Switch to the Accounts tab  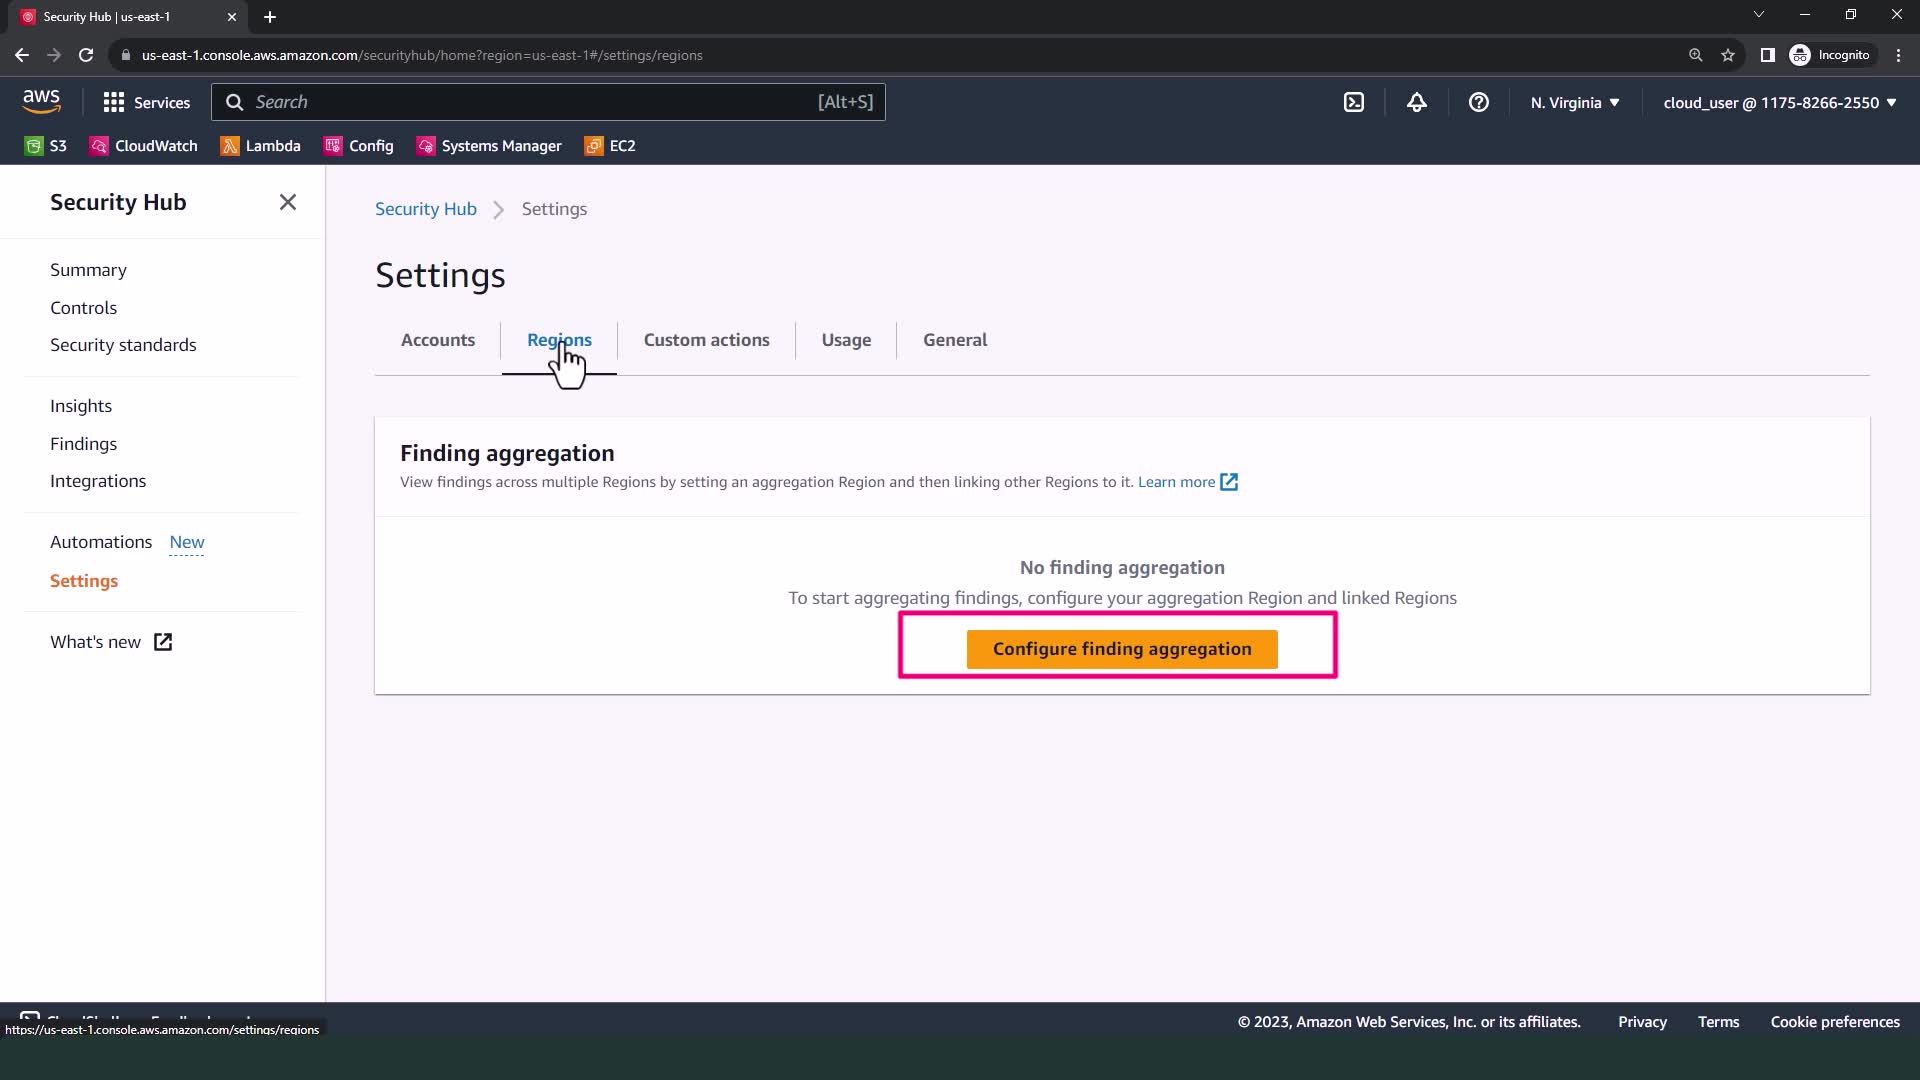pos(437,340)
